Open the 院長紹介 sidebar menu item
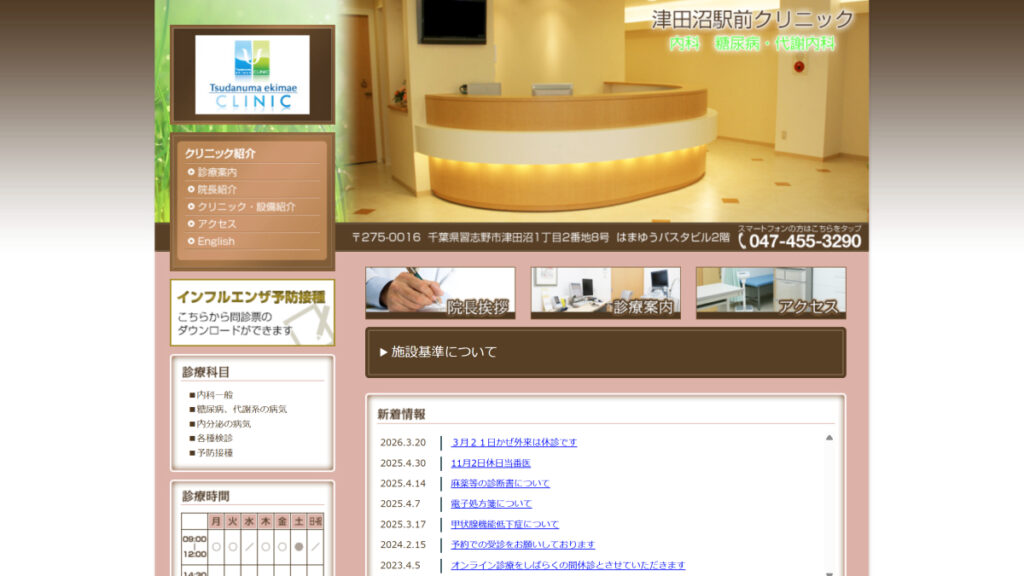1024x576 pixels. pos(217,189)
